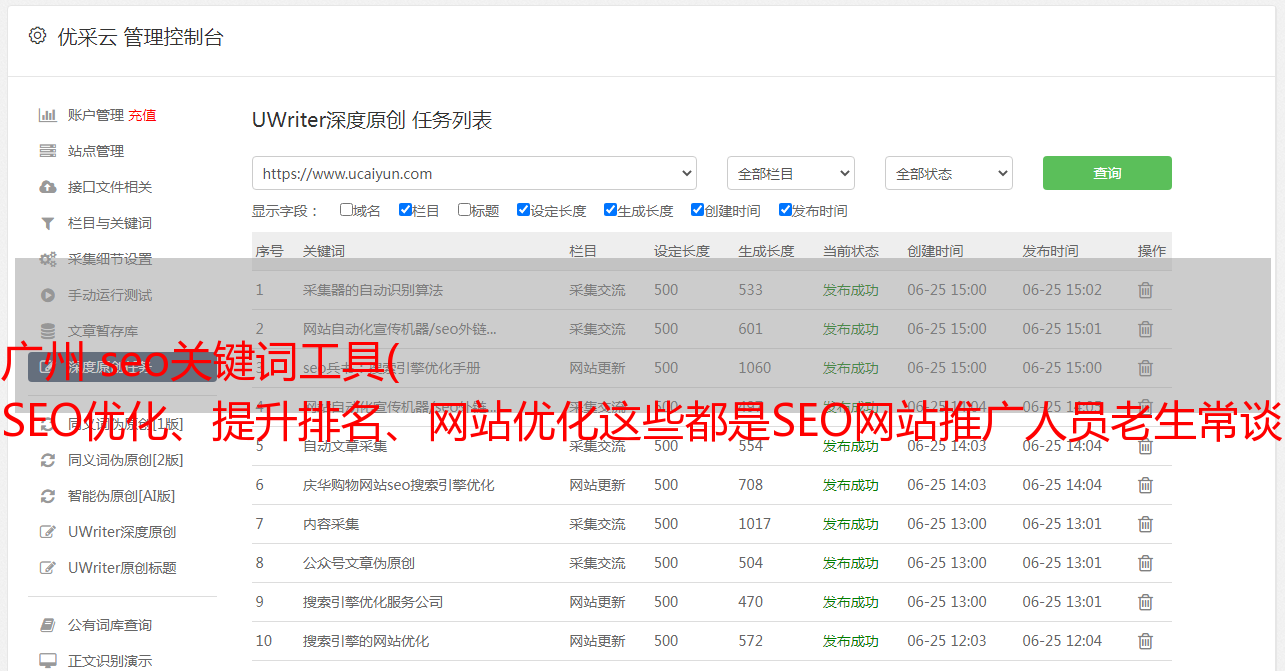Click the 栏目与关键词 filter icon
Screen dimensions: 1285x671
click(47, 223)
